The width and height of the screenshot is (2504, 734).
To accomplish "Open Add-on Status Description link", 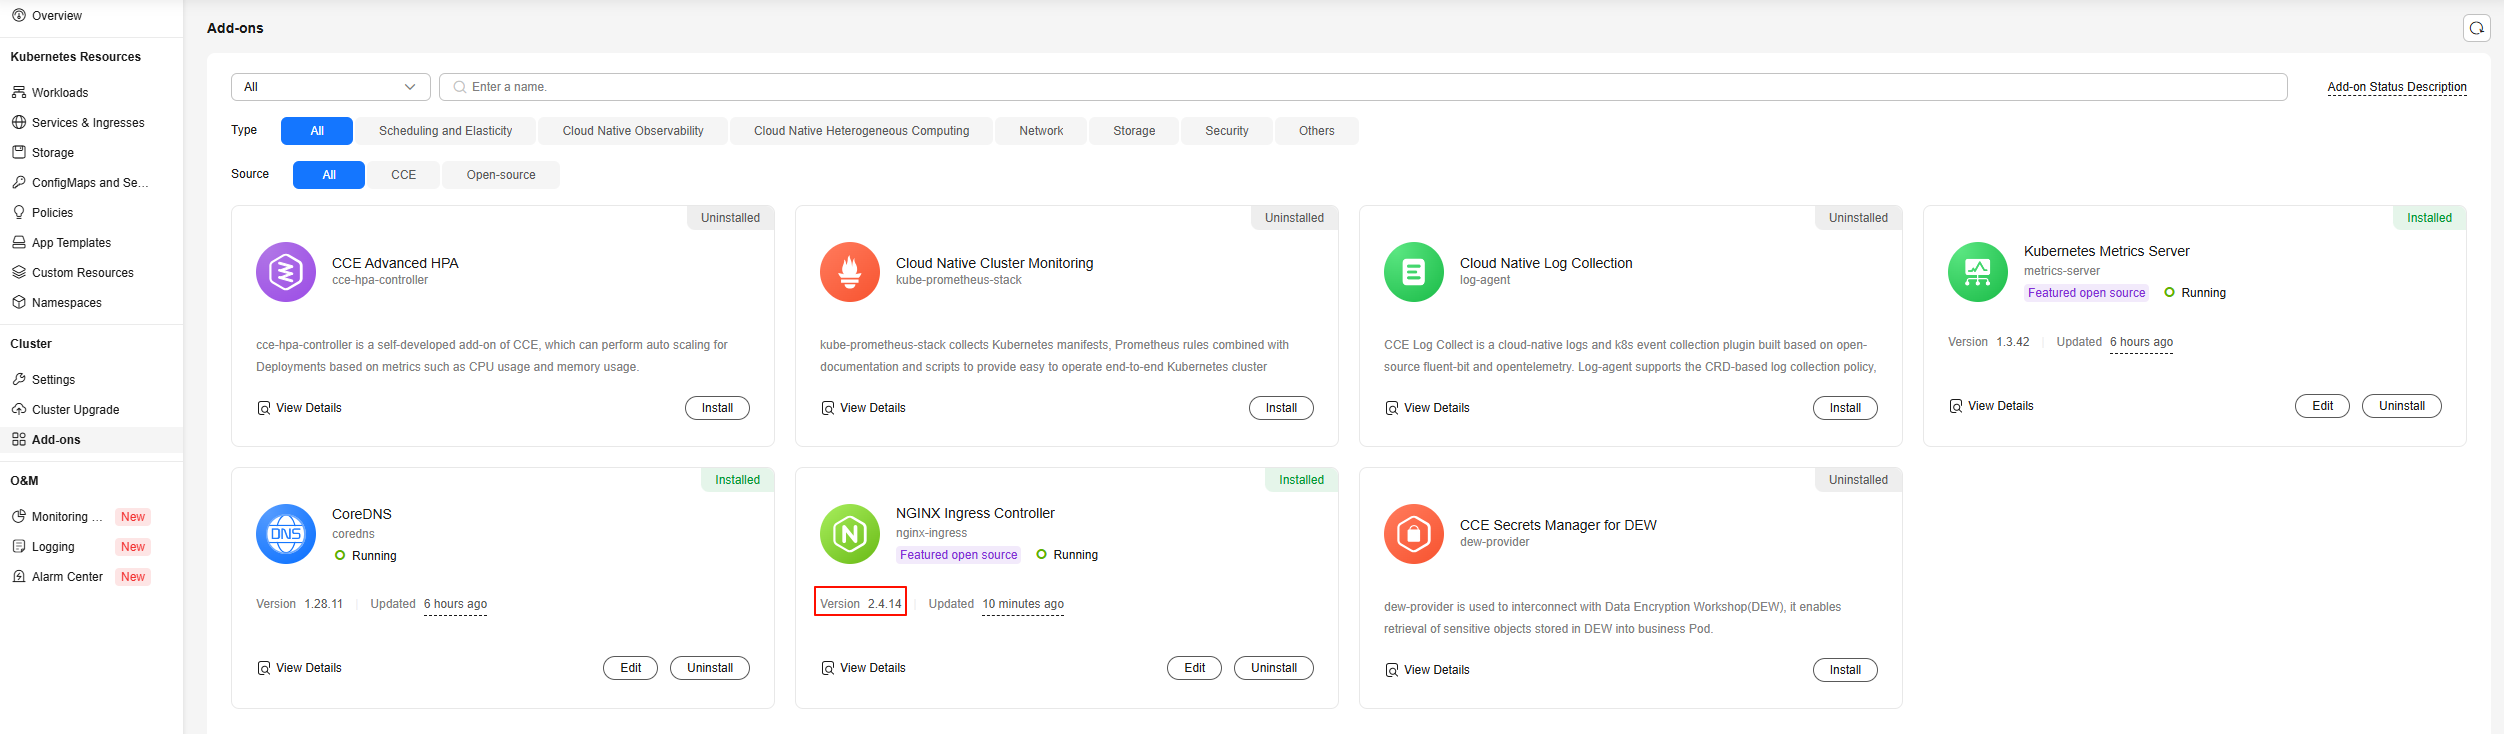I will tap(2397, 87).
